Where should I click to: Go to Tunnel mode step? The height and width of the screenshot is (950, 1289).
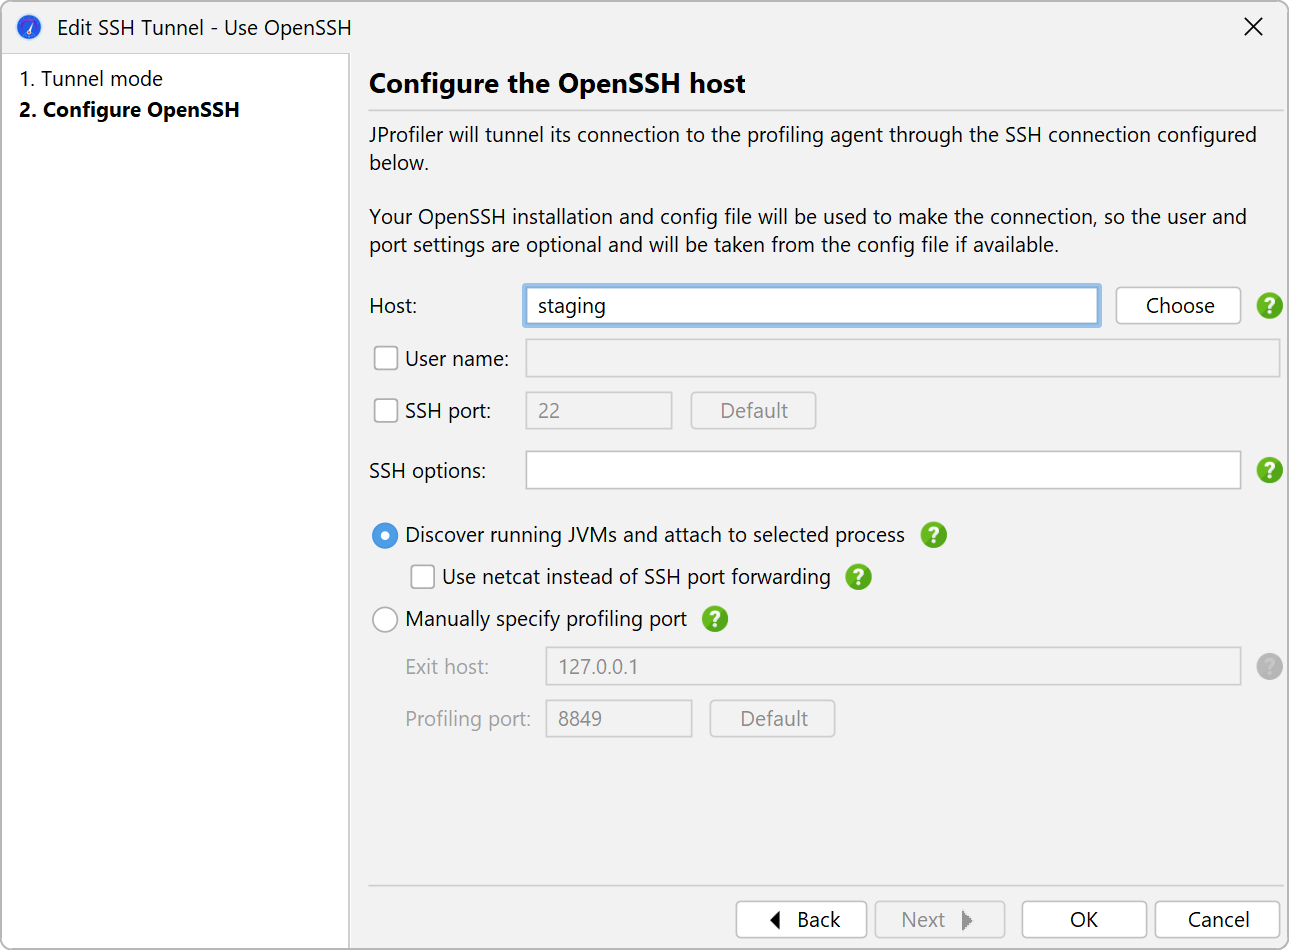click(x=91, y=79)
